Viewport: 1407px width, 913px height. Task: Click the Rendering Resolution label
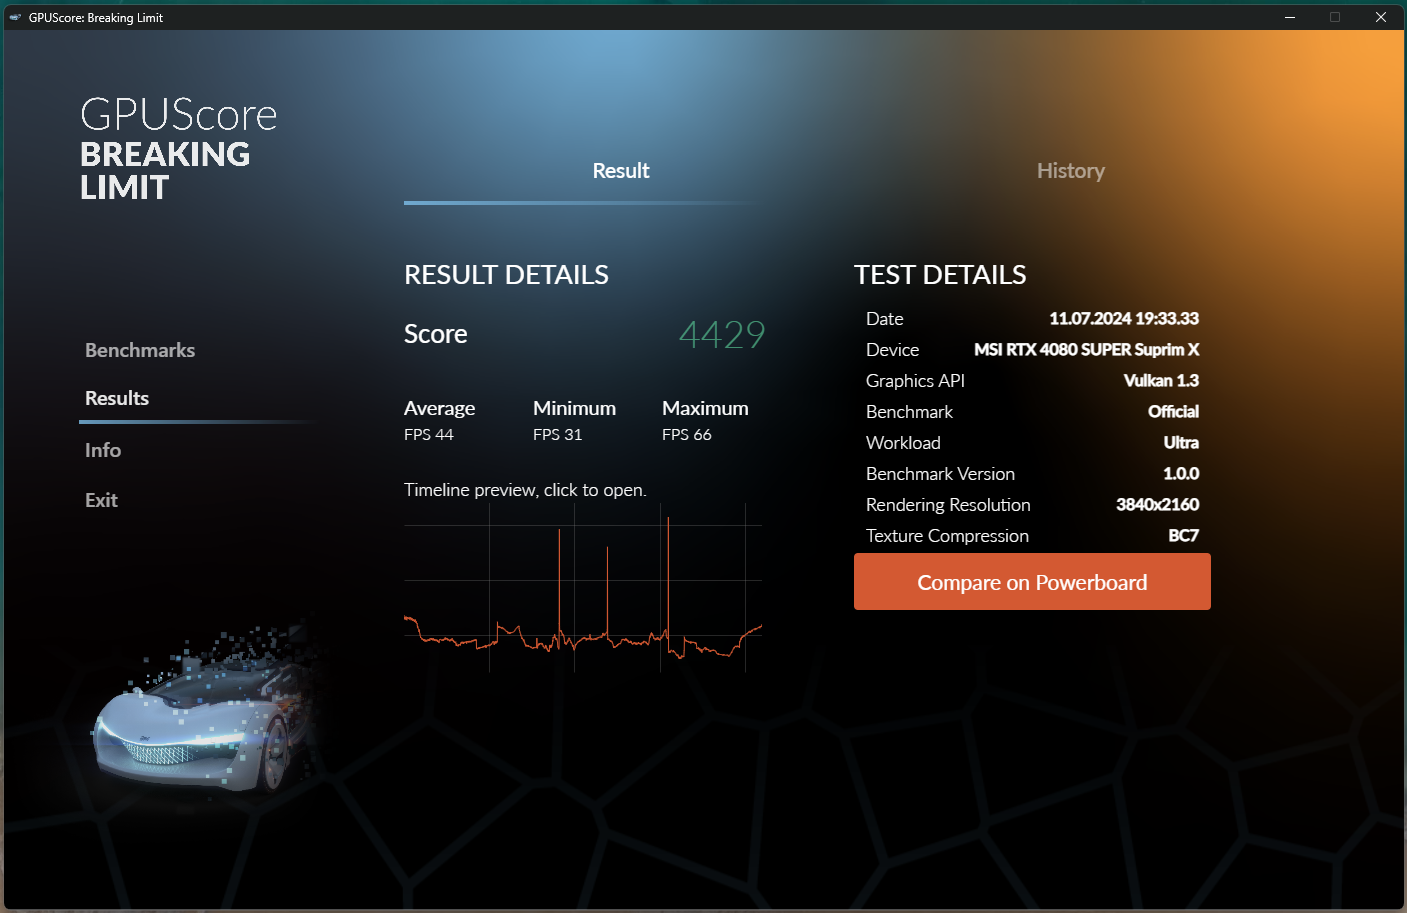[948, 505]
